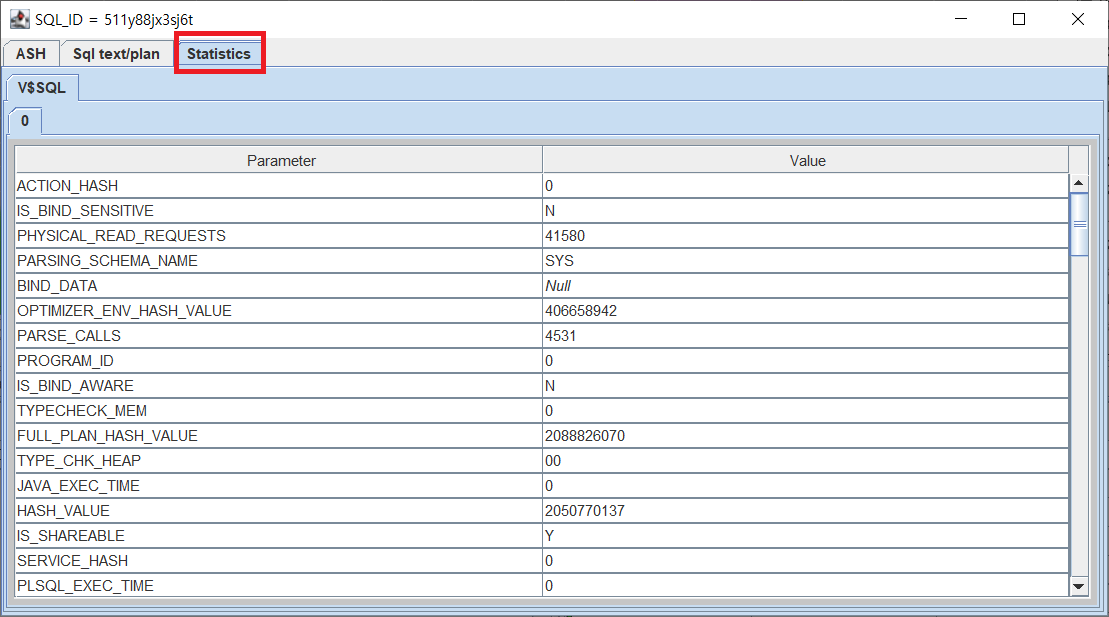Select the PARSE_CALLS parameter cell
The image size is (1109, 617).
(x=279, y=336)
